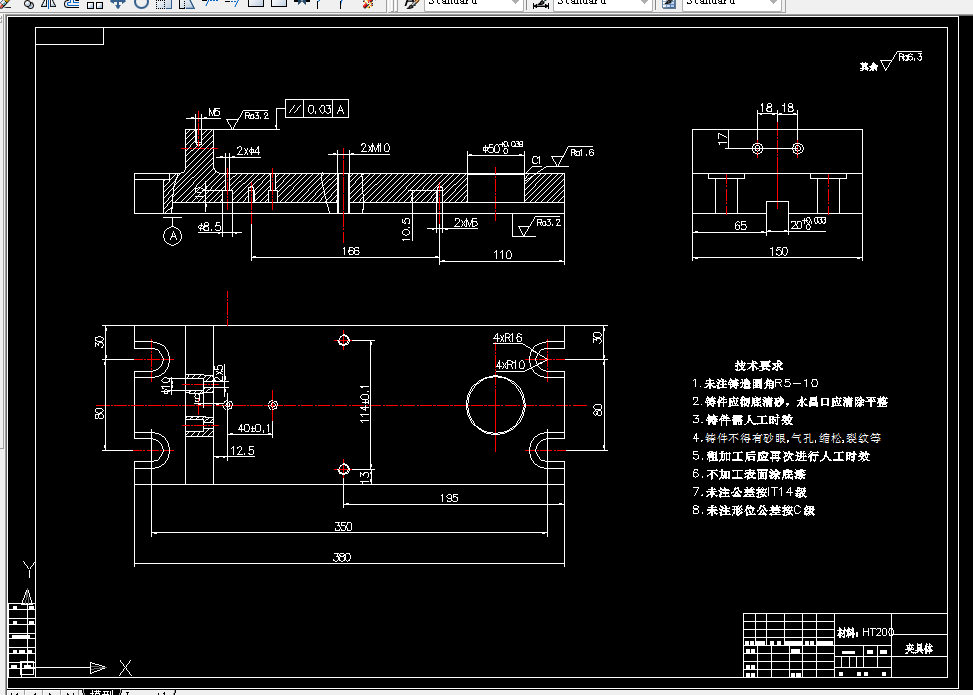Select the 2xM10 thread callout
973x695 pixels.
click(x=375, y=148)
